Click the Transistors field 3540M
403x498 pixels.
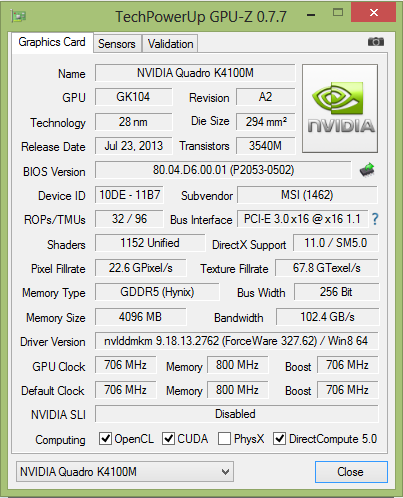point(265,146)
